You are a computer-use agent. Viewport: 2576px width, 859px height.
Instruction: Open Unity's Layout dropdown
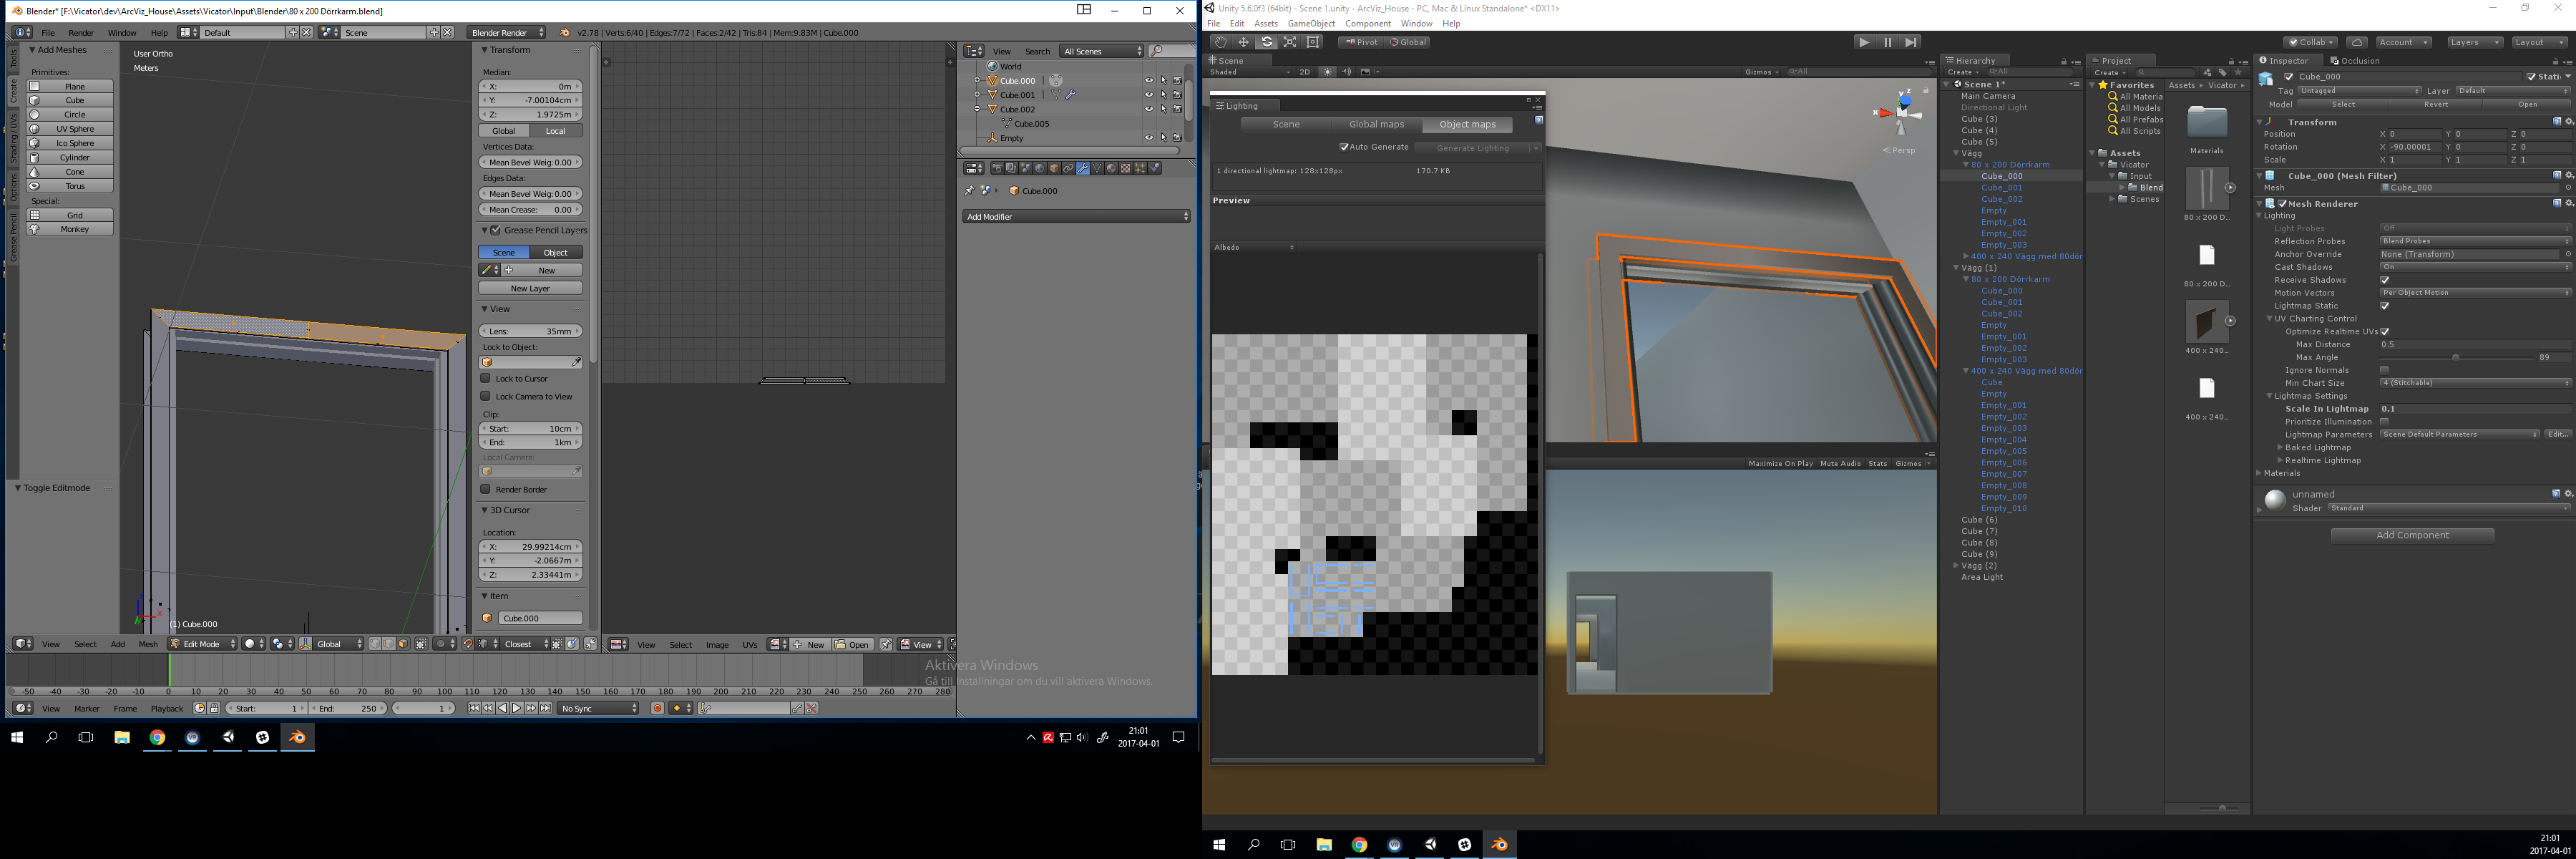pos(2539,42)
